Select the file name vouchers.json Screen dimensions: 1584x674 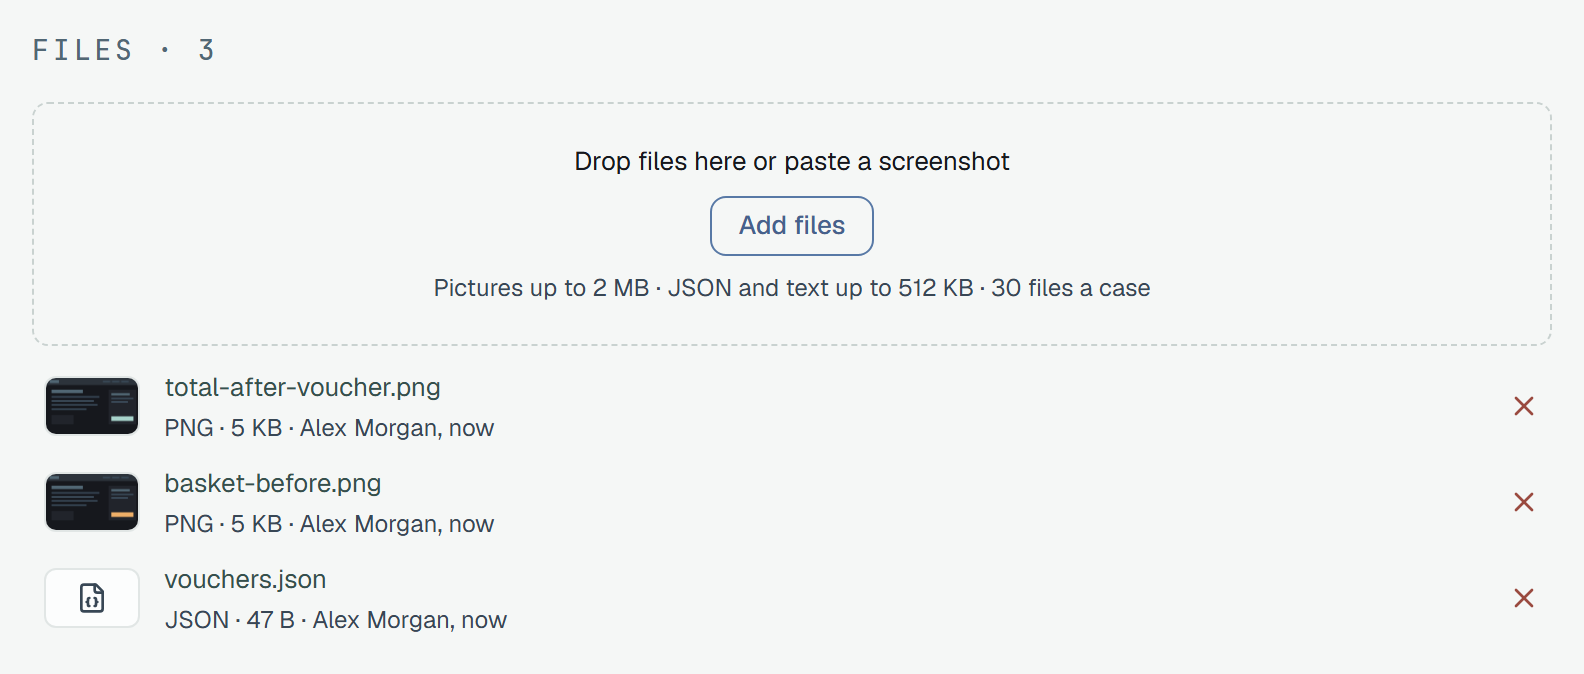pos(246,580)
